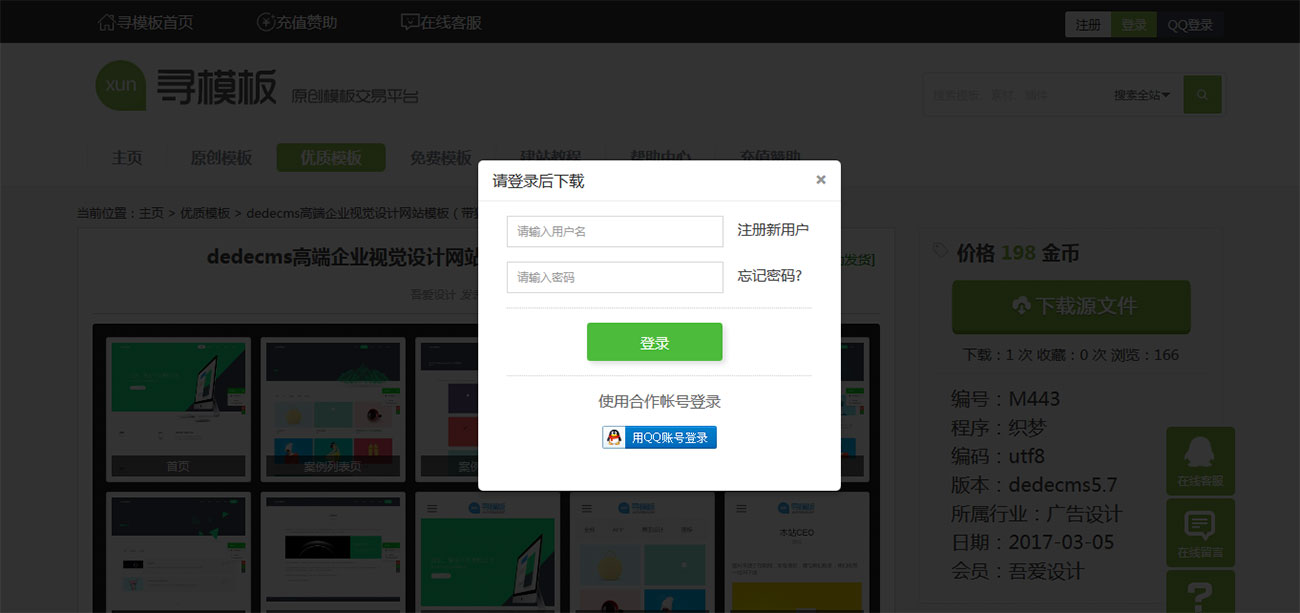The height and width of the screenshot is (613, 1300).
Task: Click the 忘记密码? link
Action: click(770, 276)
